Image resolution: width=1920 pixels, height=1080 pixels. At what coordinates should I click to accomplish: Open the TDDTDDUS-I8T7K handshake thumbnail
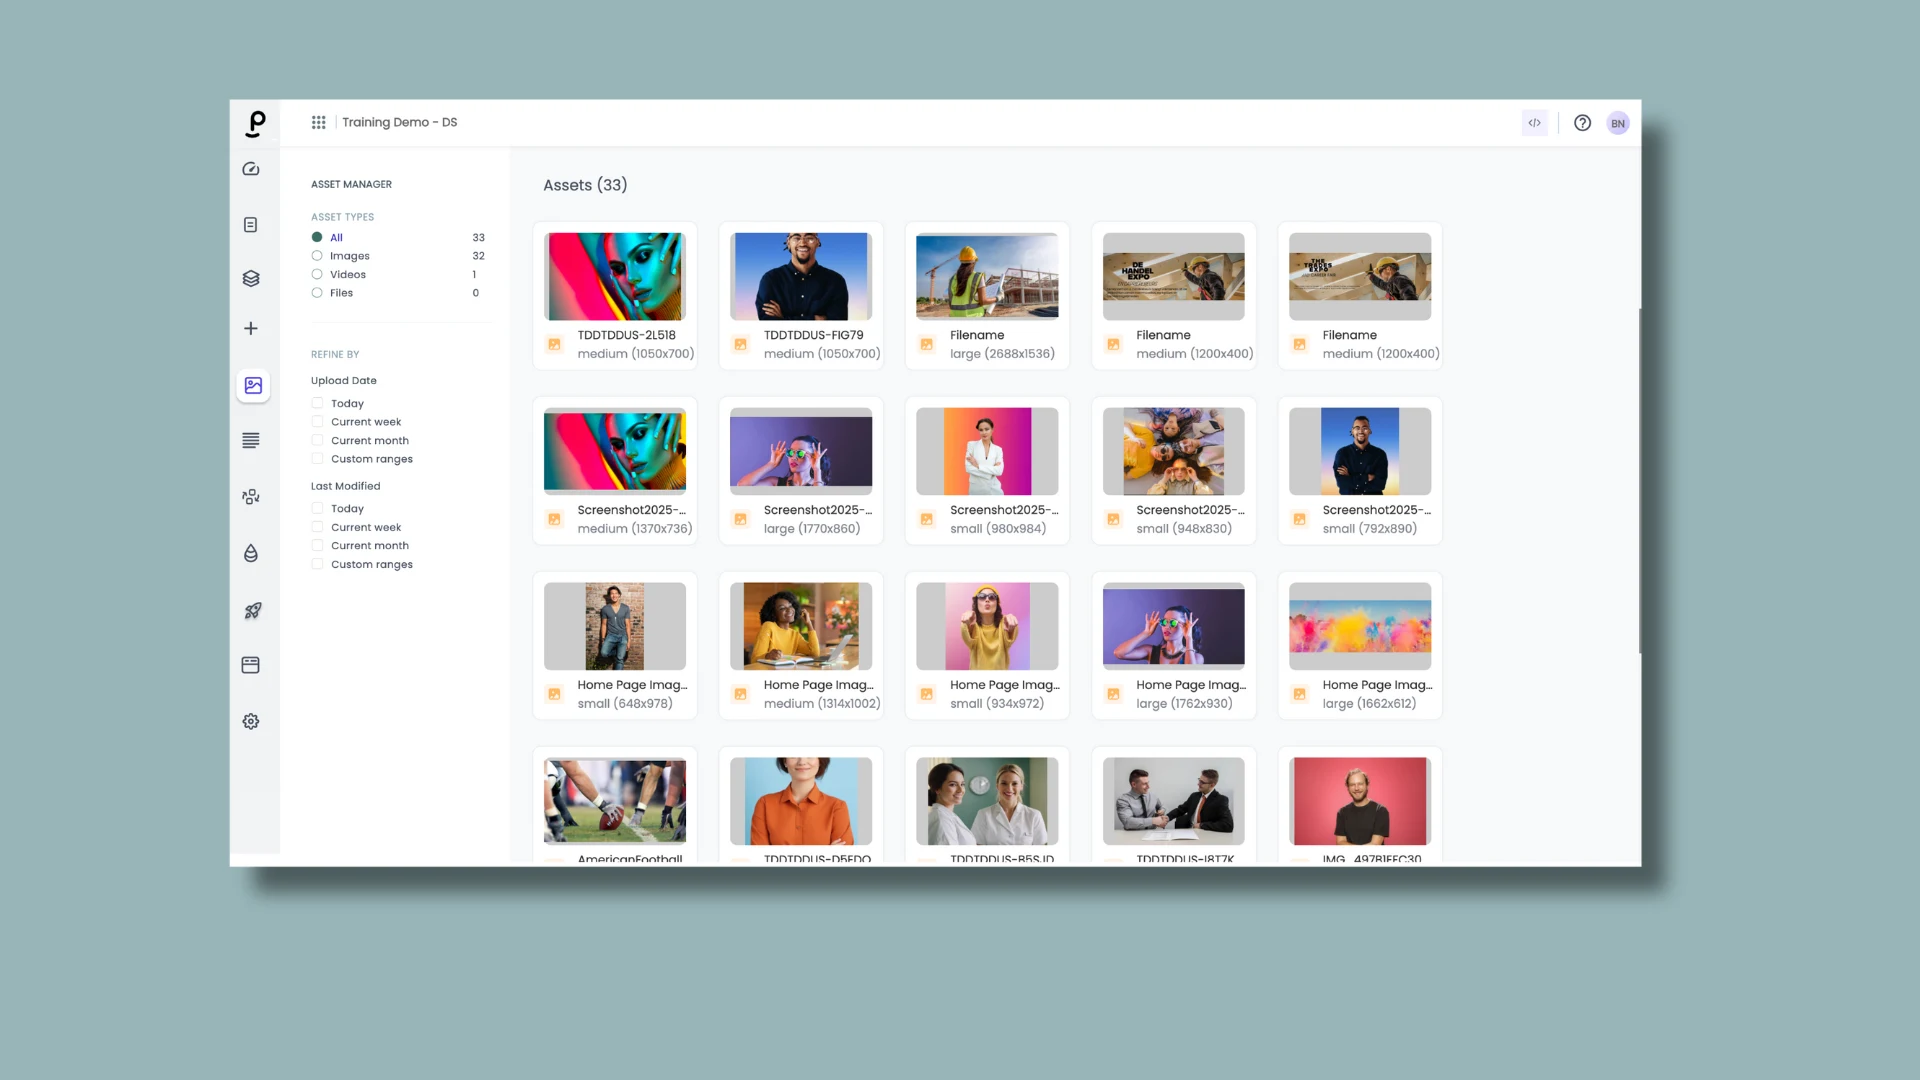pos(1174,801)
